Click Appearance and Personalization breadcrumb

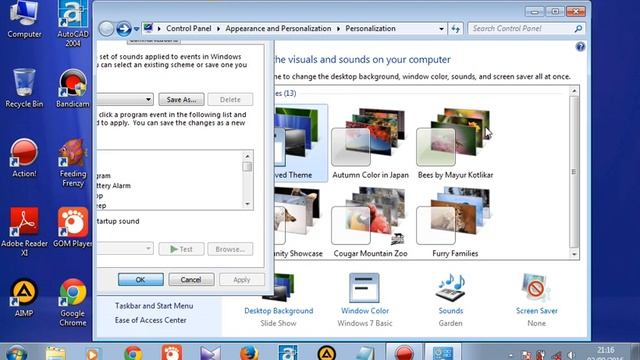(278, 29)
